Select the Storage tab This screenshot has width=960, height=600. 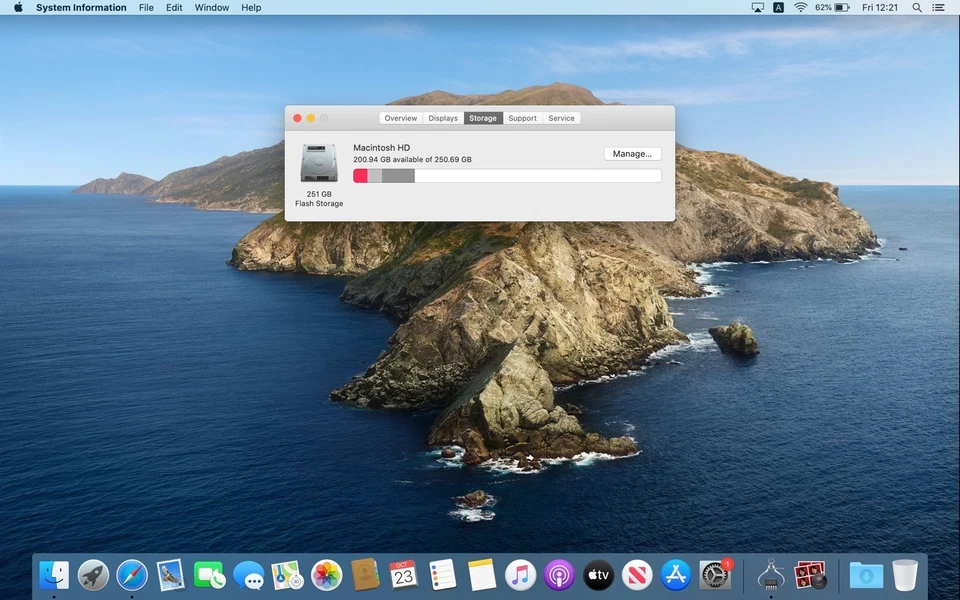pos(483,118)
